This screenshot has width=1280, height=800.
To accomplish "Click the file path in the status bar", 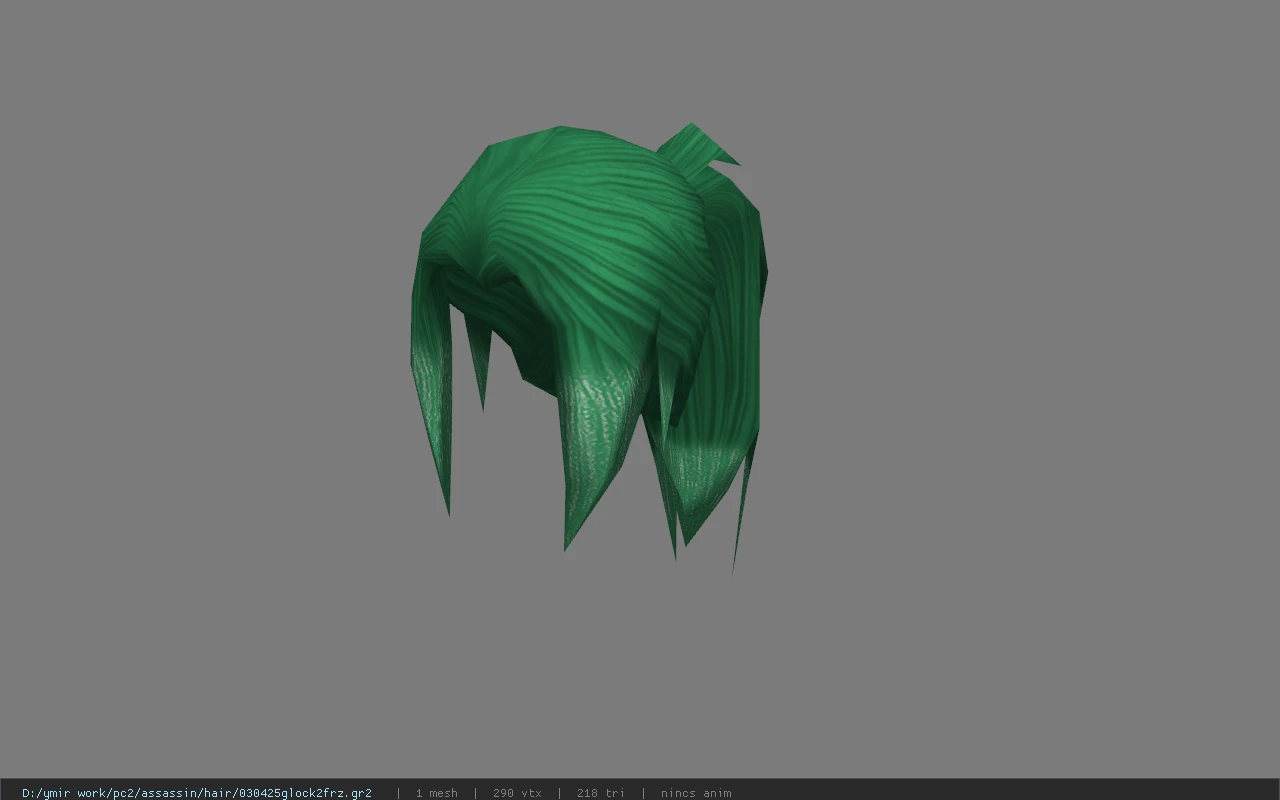I will [197, 793].
